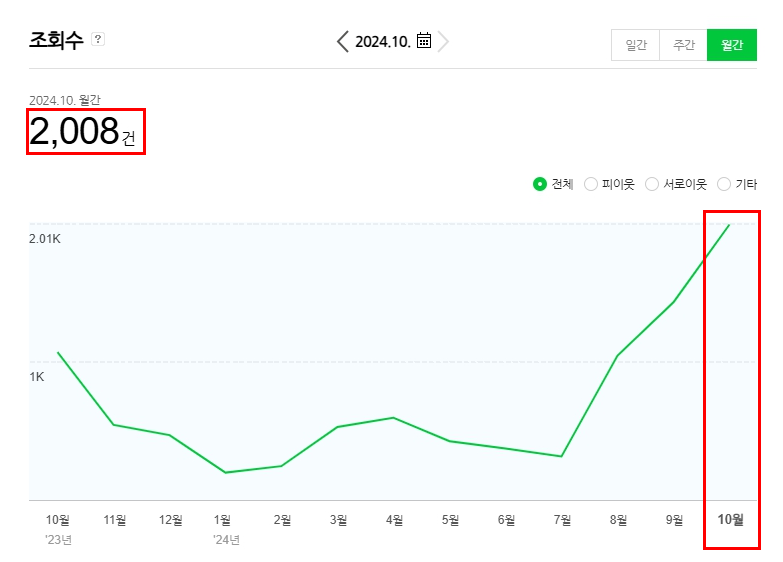Select the 서로이웃 radio button
This screenshot has width=783, height=562.
[652, 184]
